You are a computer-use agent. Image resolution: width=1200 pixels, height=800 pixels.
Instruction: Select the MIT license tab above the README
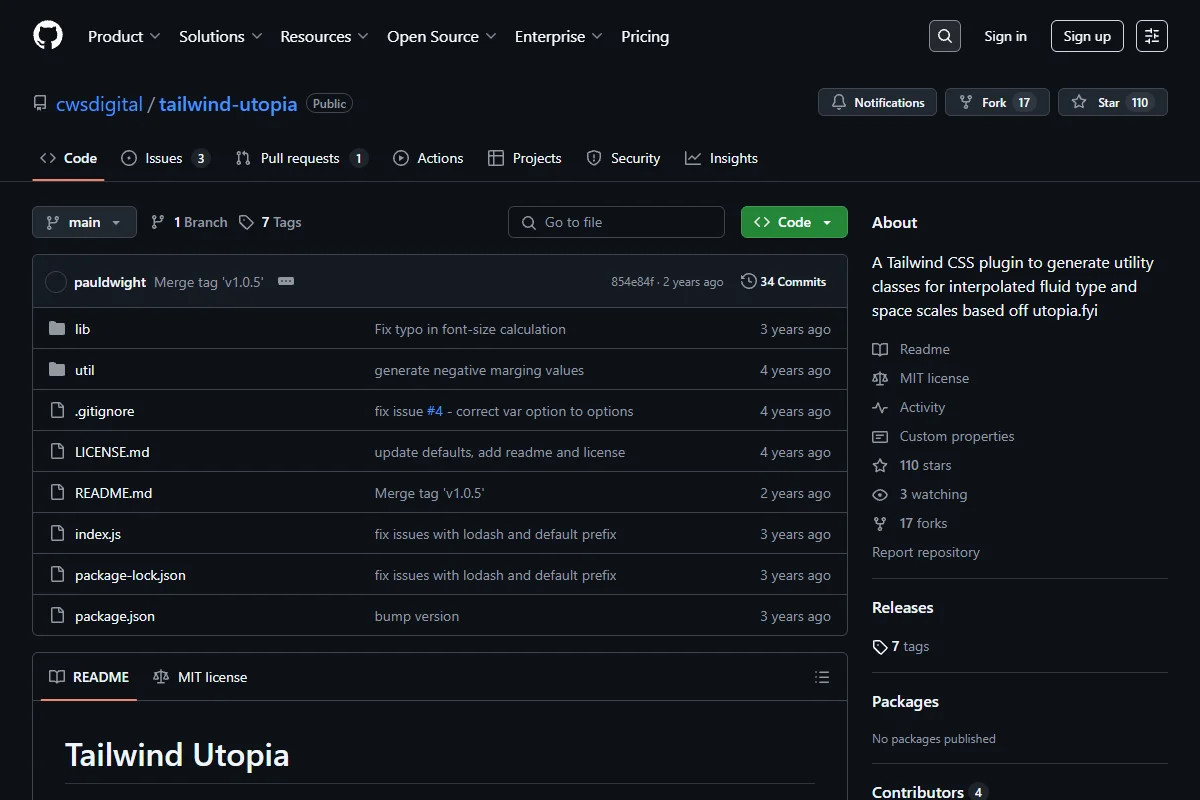tap(200, 677)
